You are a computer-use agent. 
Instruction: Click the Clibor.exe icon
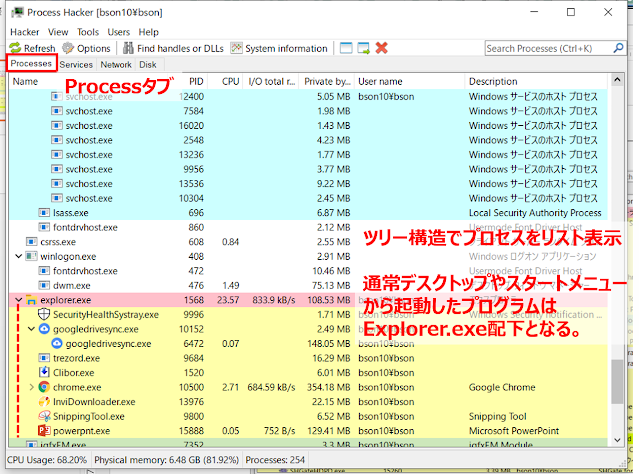tap(44, 372)
